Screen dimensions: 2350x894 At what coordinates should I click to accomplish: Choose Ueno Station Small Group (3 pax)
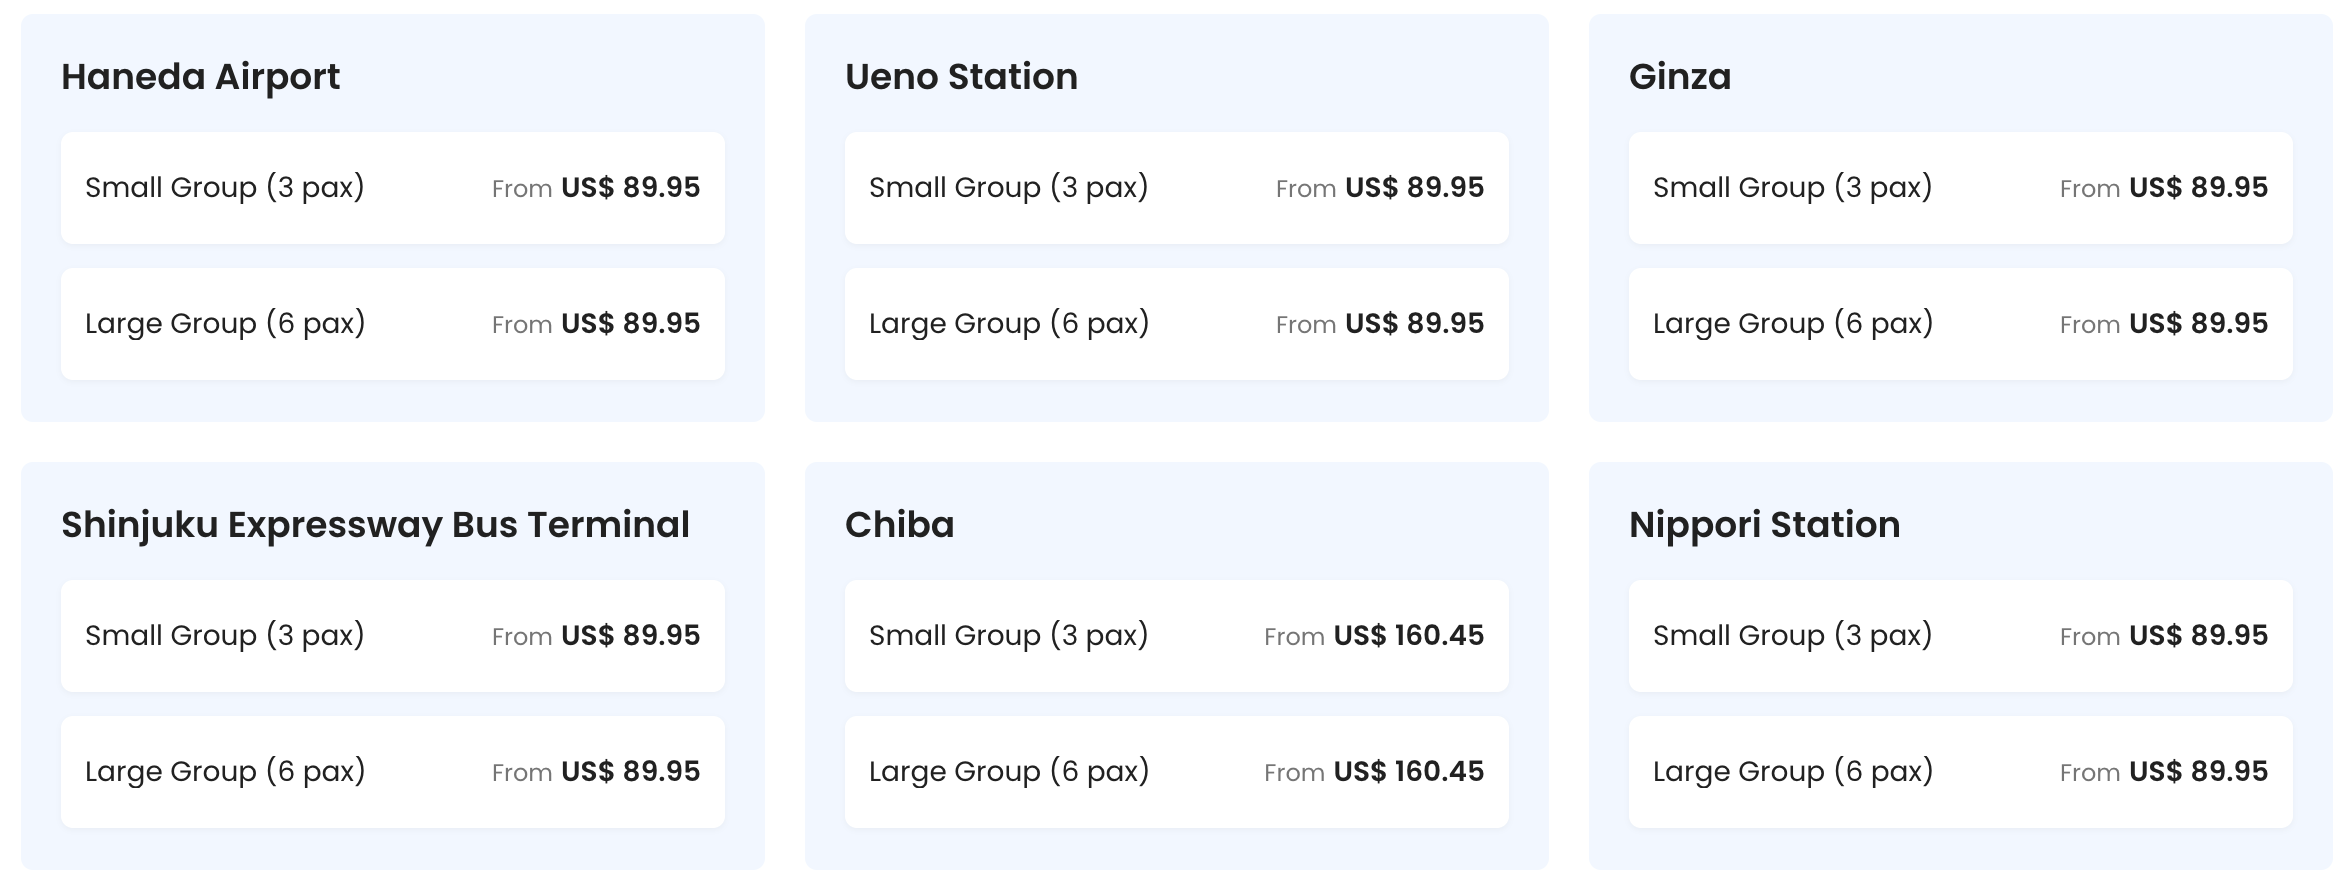(x=1176, y=188)
